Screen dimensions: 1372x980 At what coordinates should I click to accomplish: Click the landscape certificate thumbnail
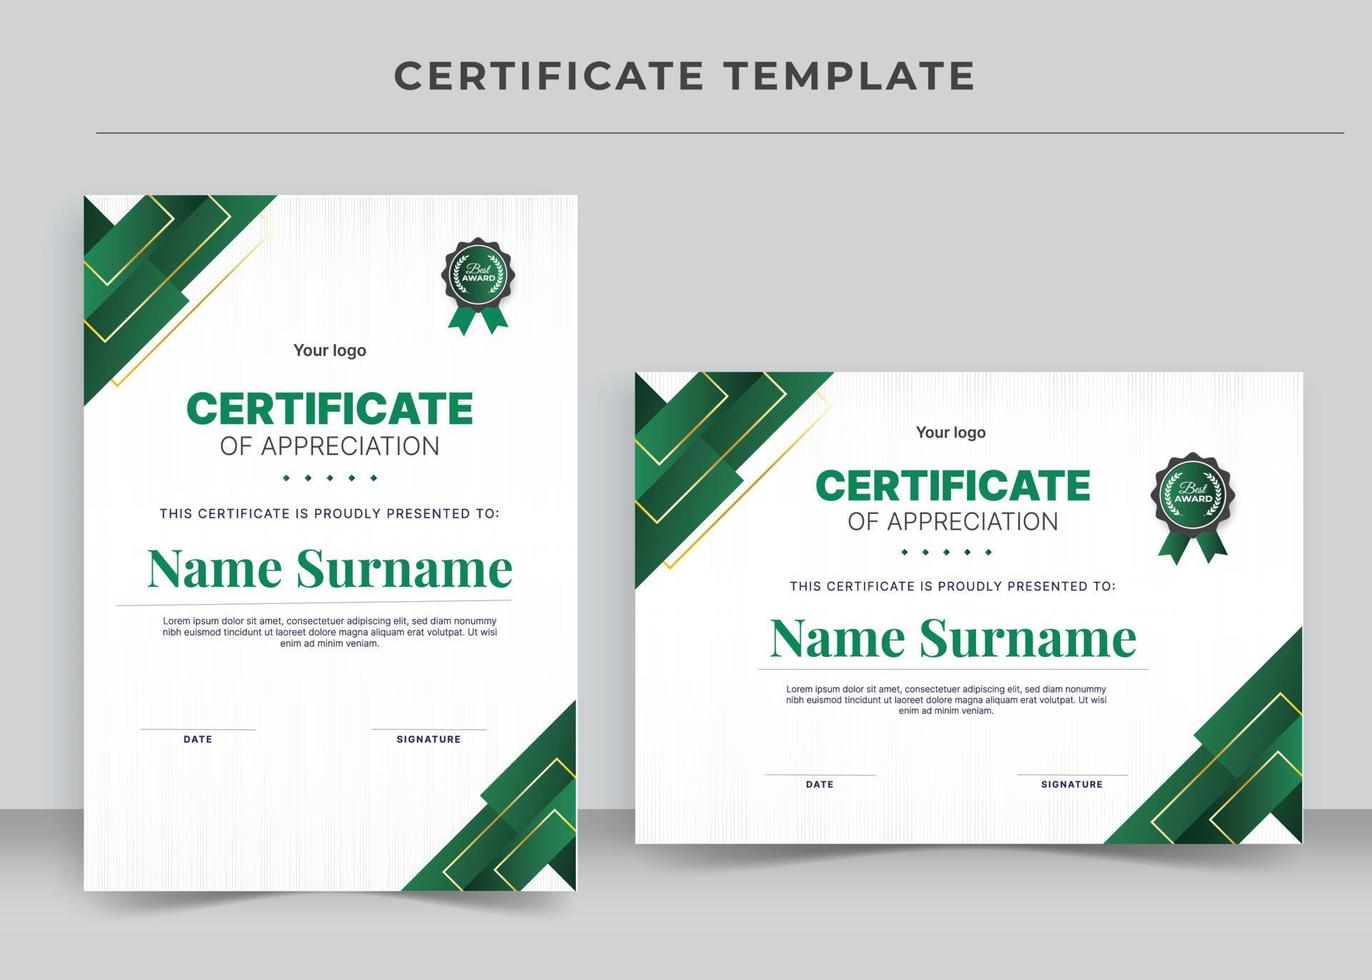(x=969, y=608)
